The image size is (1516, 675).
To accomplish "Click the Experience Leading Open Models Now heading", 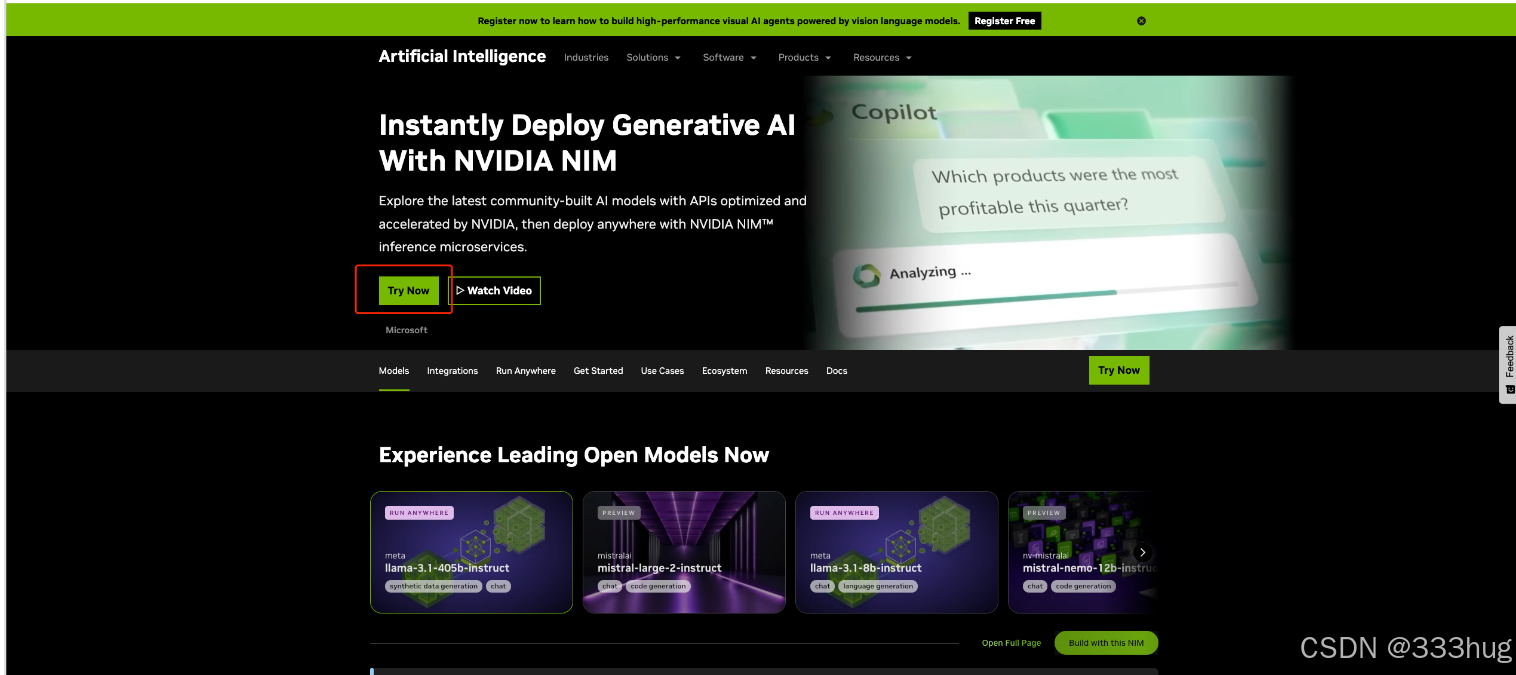I will [x=574, y=455].
